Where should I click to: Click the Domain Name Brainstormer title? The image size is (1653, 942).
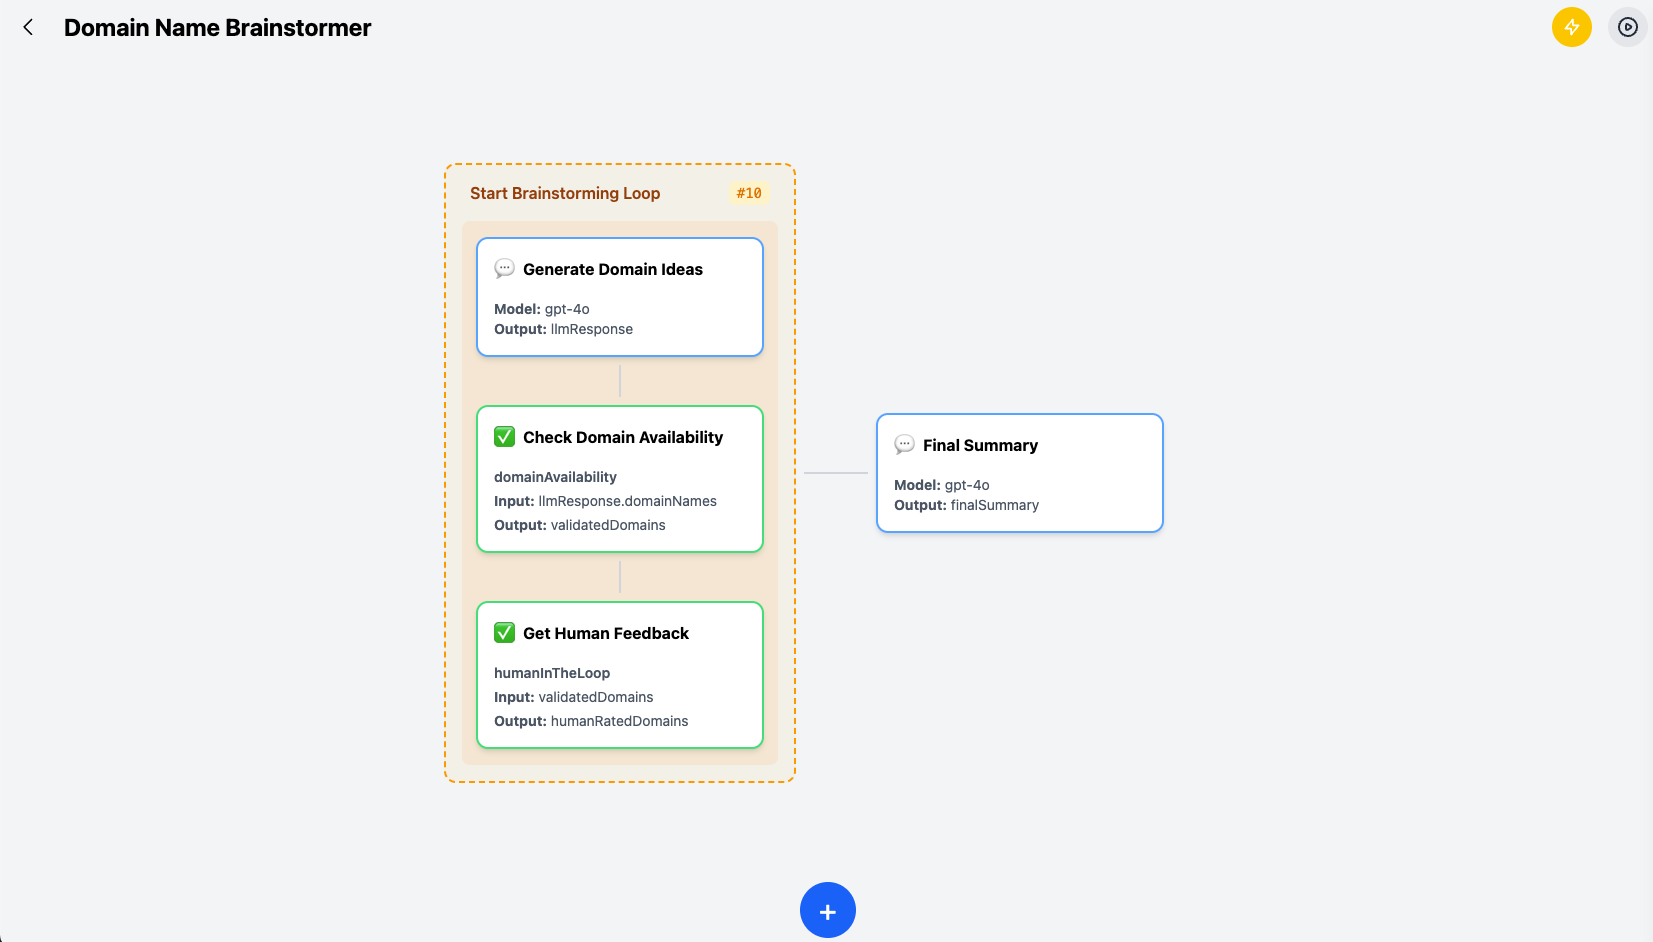pos(216,27)
